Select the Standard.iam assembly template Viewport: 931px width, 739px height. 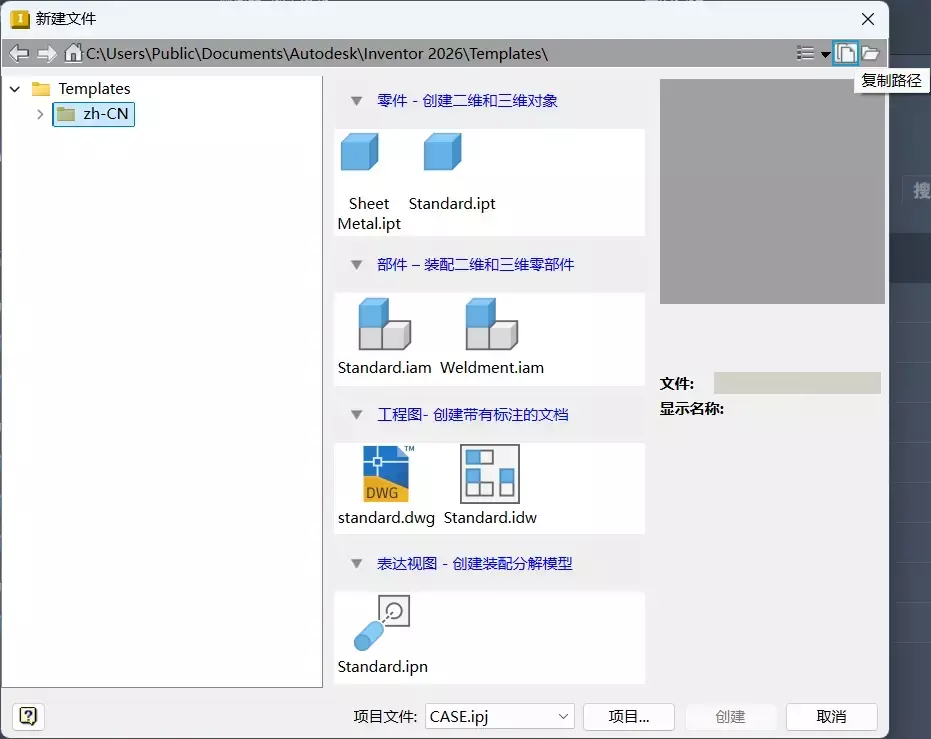384,337
